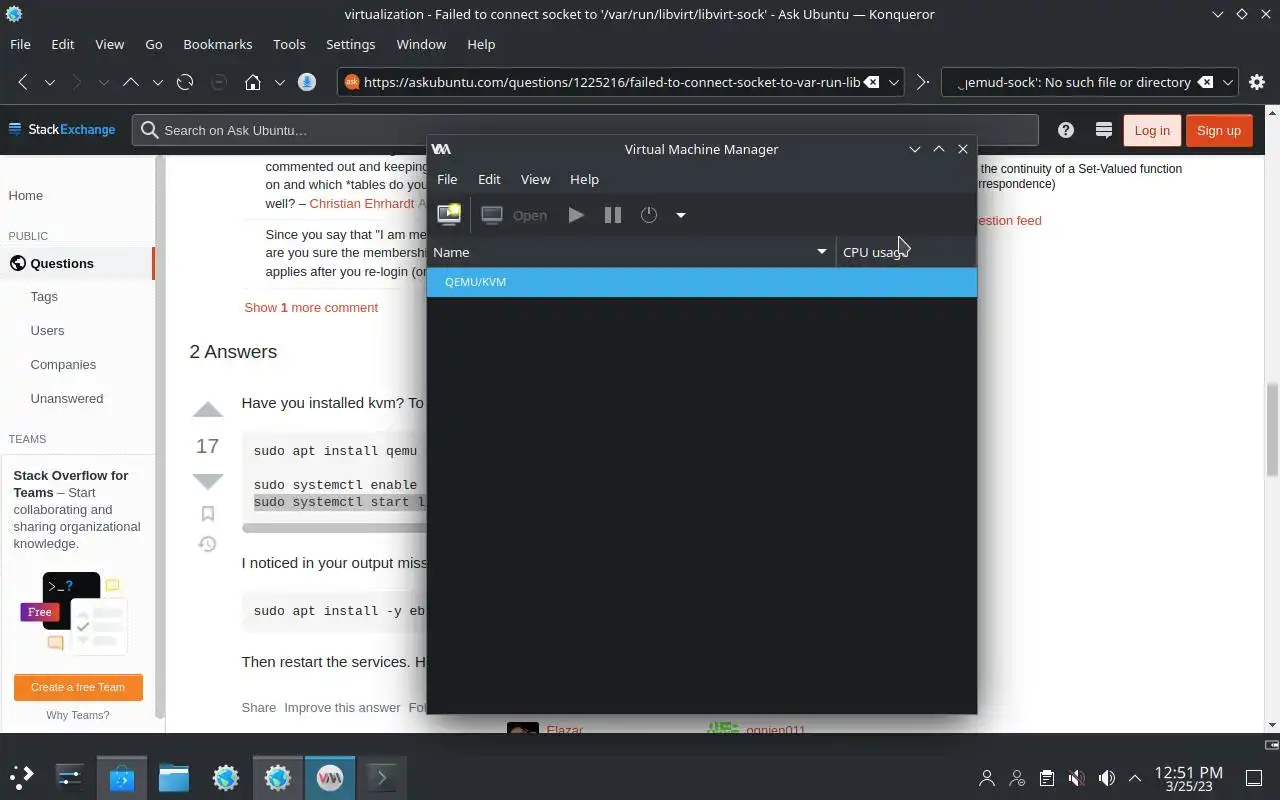This screenshot has width=1280, height=800.
Task: Click the Create new virtual machine icon
Action: pyautogui.click(x=449, y=214)
